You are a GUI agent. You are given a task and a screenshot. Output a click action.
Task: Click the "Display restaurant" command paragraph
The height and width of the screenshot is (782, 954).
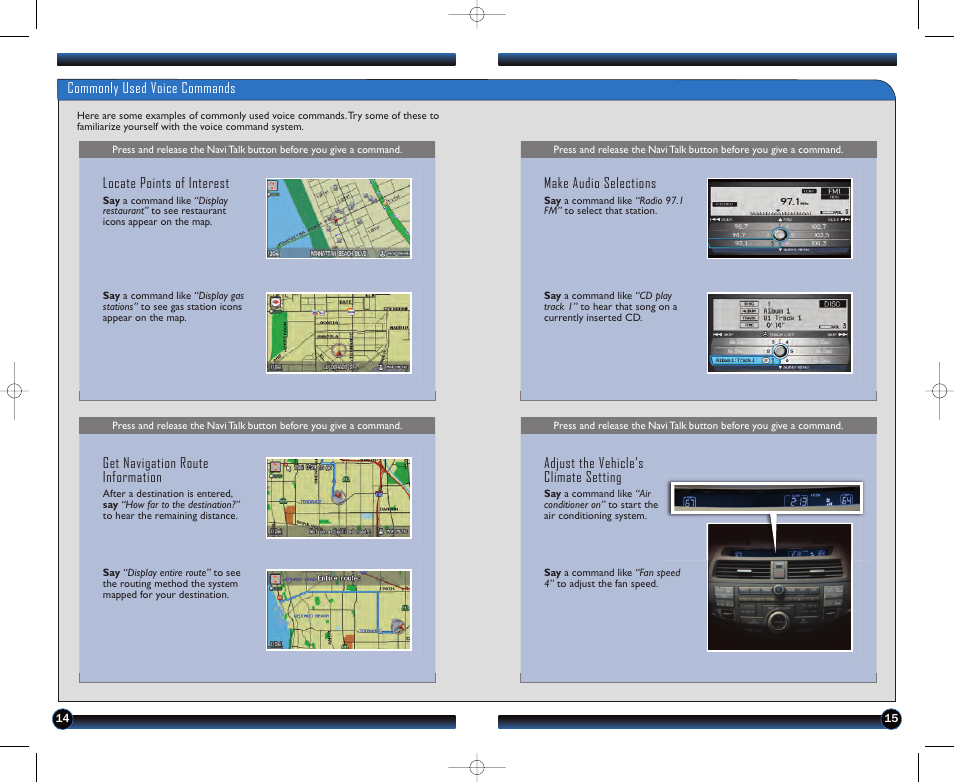pos(165,211)
